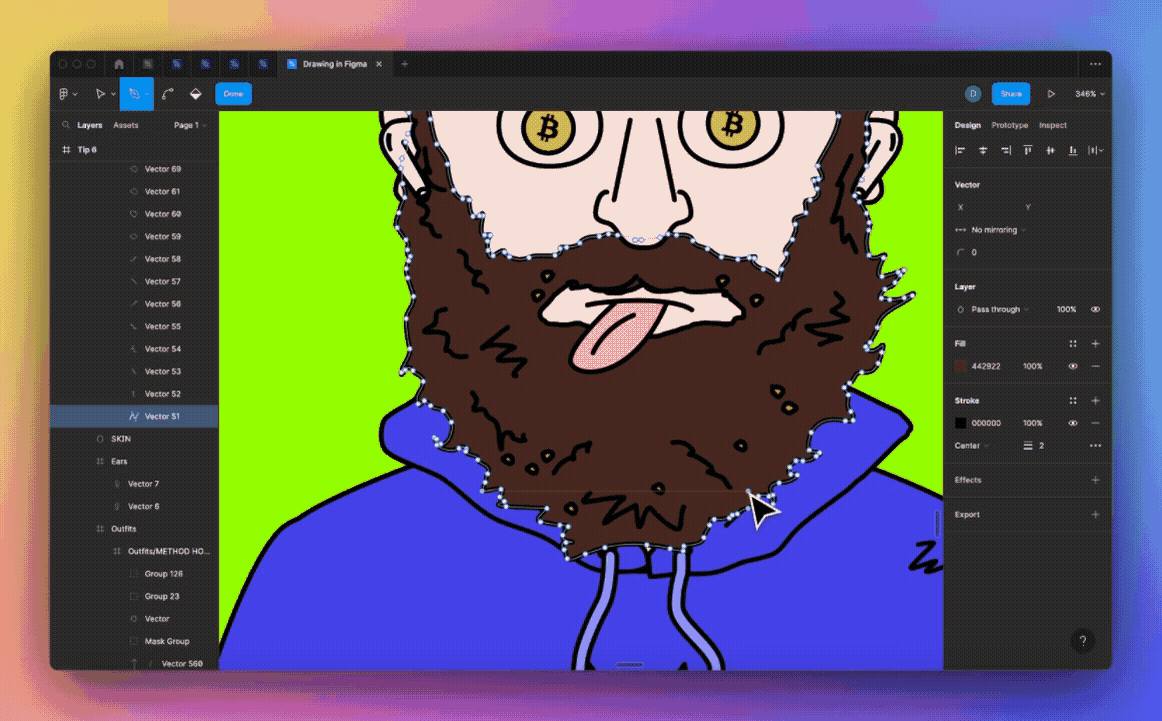Add a new stroke with plus
This screenshot has height=721, width=1162.
pyautogui.click(x=1095, y=401)
